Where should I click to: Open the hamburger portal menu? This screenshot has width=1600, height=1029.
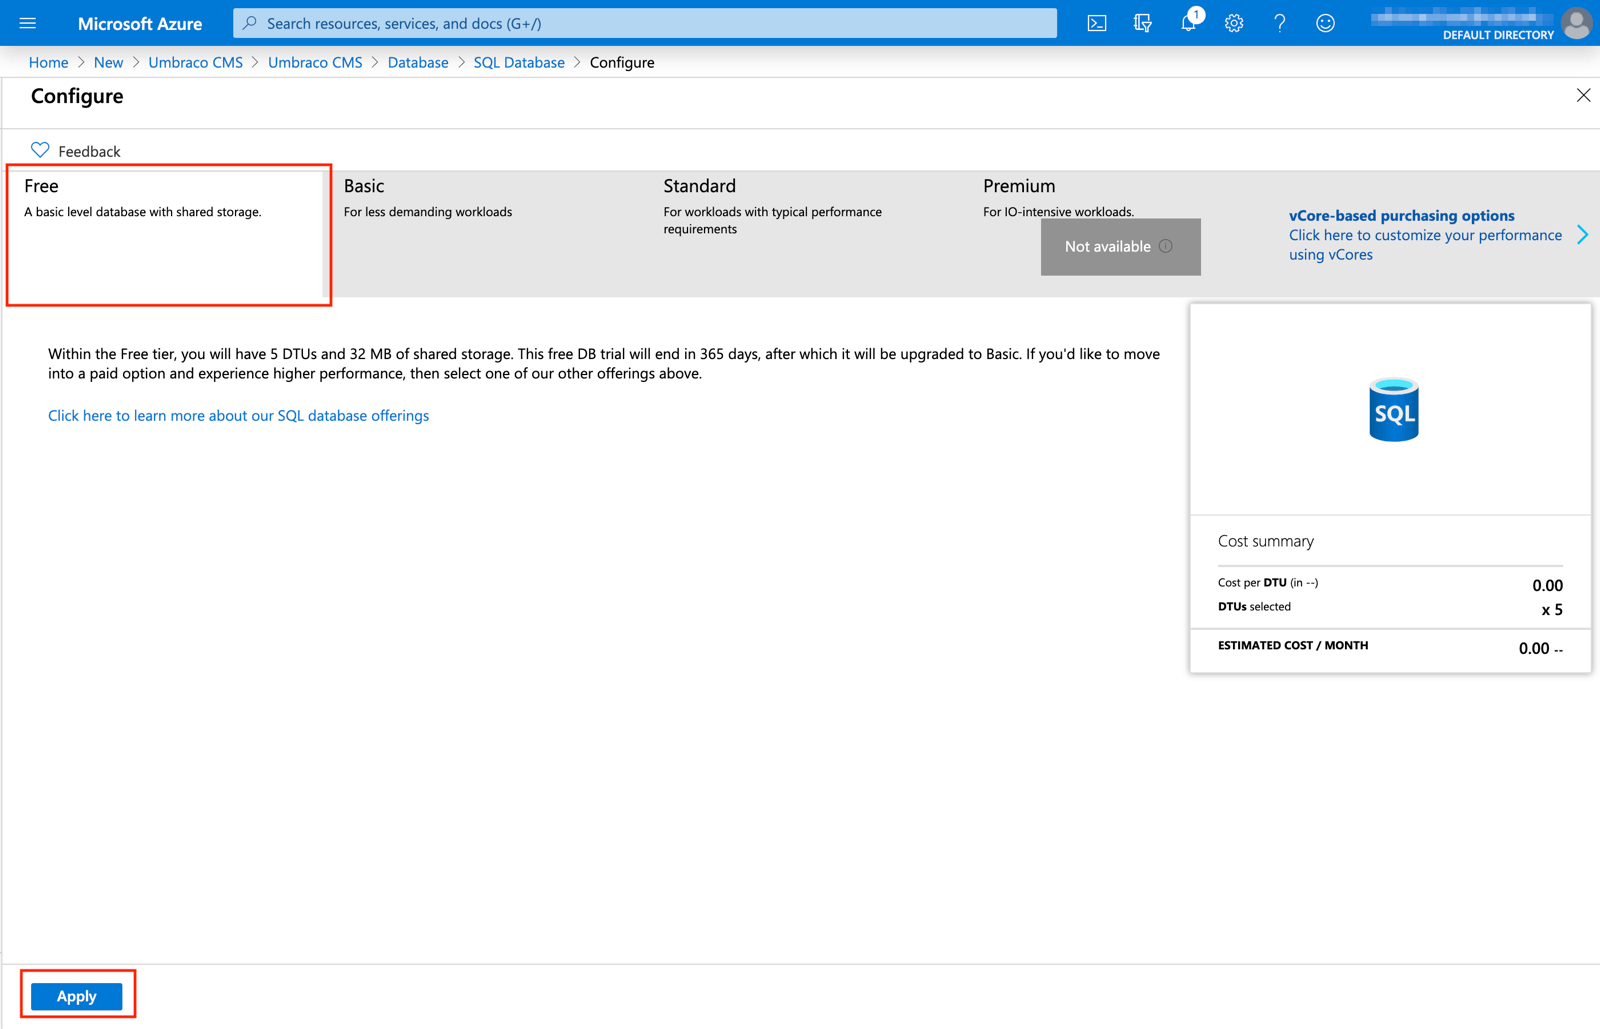click(28, 23)
